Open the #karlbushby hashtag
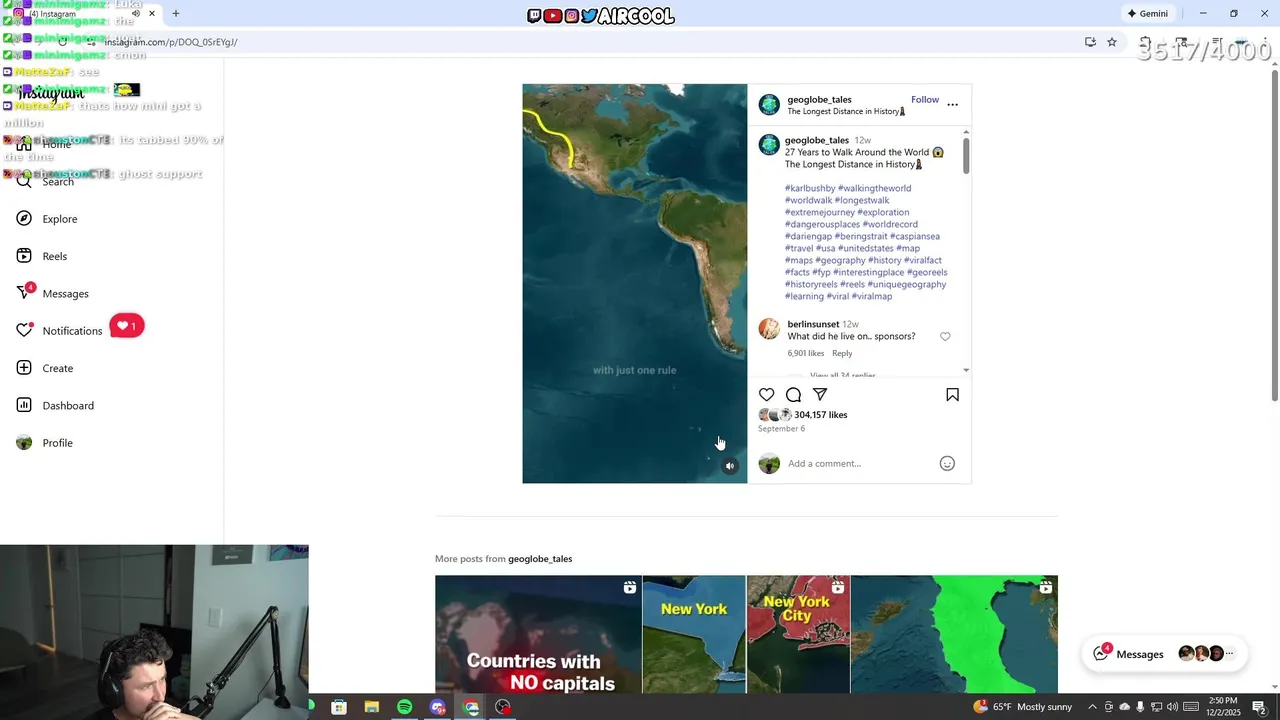 pos(810,188)
